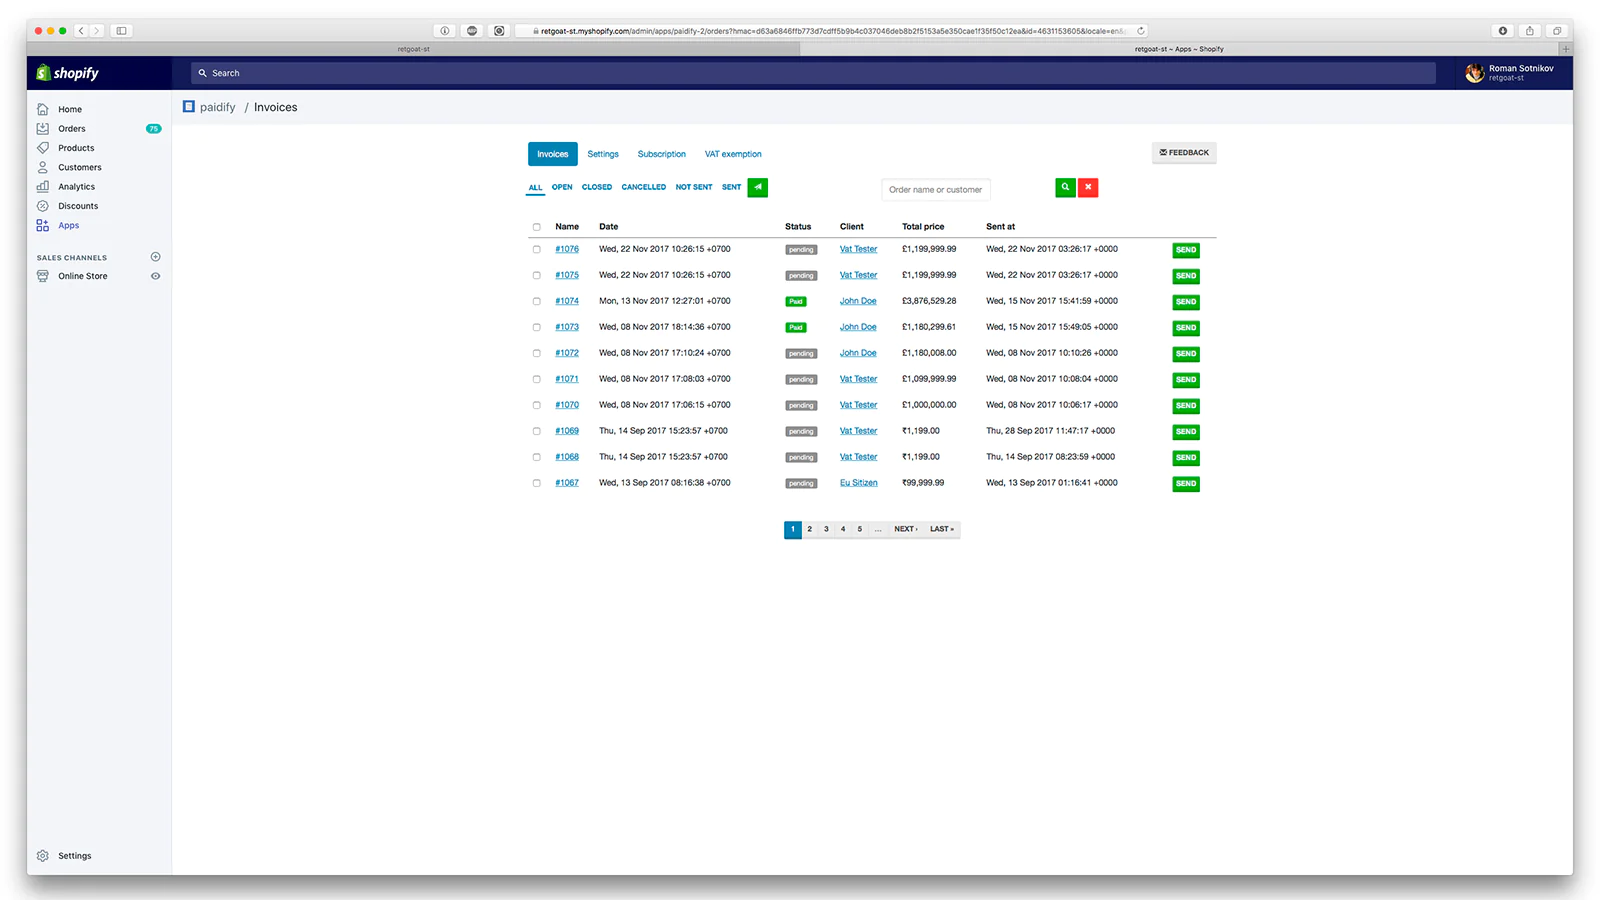Switch to the Subscription tab
Viewport: 1600px width, 900px height.
coord(662,154)
